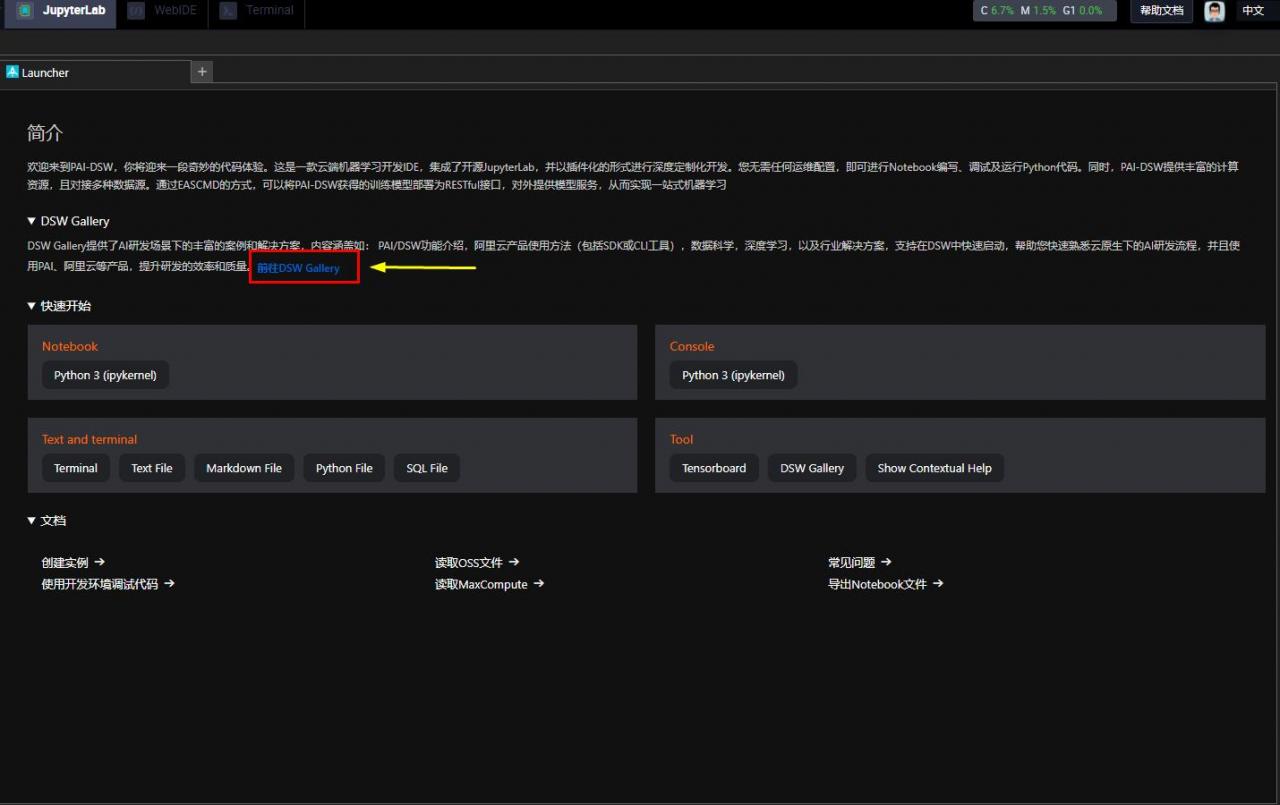Follow the 前往DSW Gallery link

[x=298, y=268]
